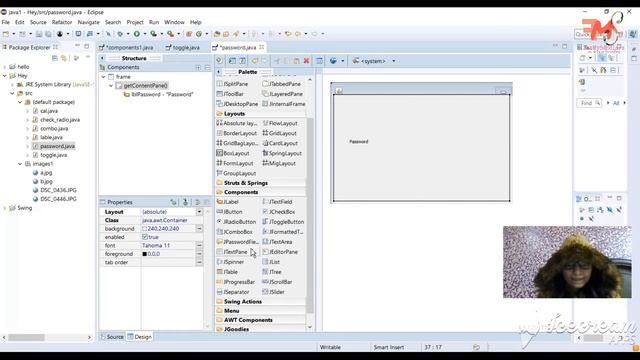Choose JProgressBar in palette
This screenshot has height=360, width=640.
236,282
